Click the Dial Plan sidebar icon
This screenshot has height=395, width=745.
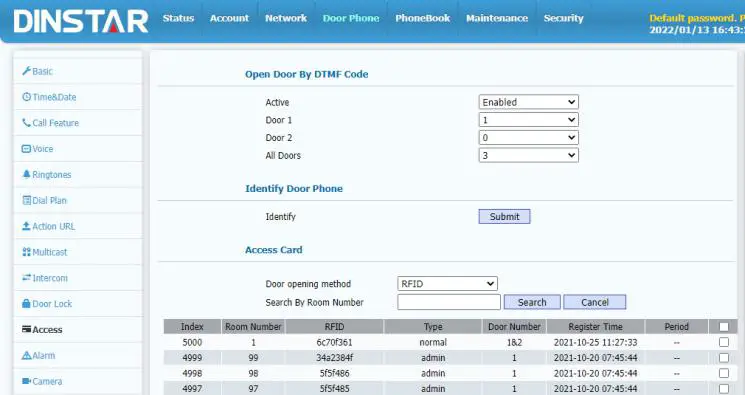27,200
